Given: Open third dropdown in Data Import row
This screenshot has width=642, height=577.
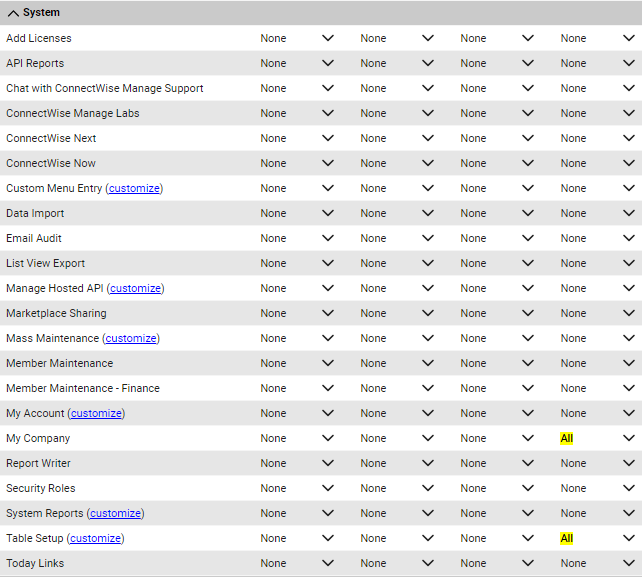Looking at the screenshot, I should tap(497, 213).
